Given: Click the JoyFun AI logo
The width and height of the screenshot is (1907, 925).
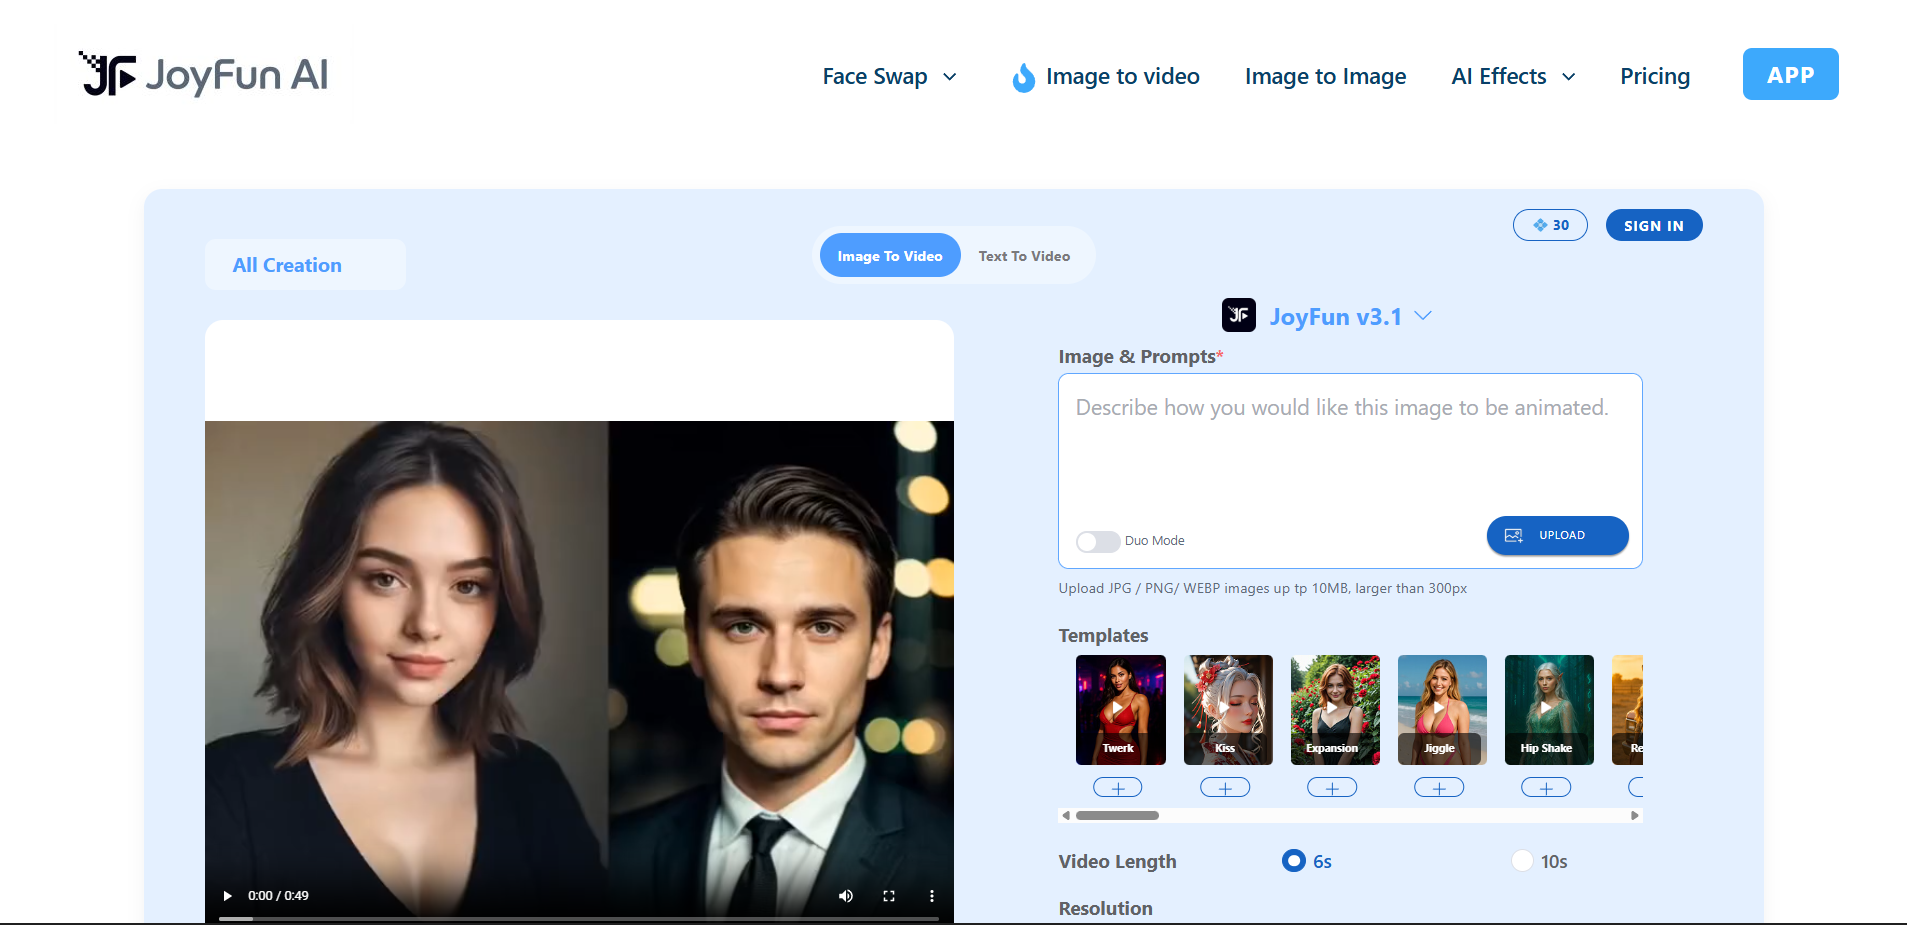Looking at the screenshot, I should pyautogui.click(x=204, y=75).
